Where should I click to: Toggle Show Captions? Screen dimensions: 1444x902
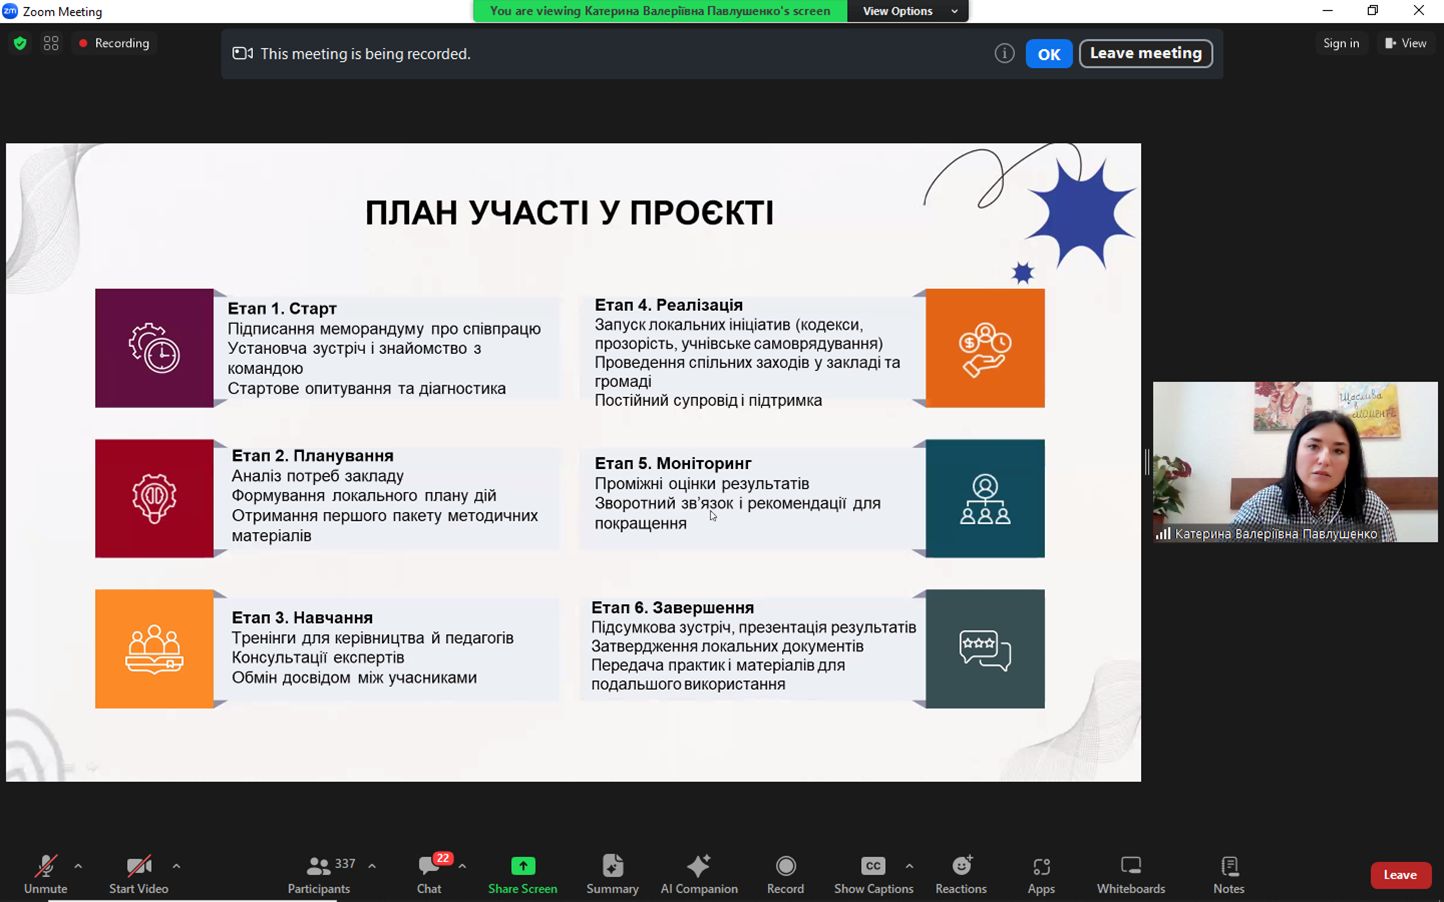pos(873,873)
